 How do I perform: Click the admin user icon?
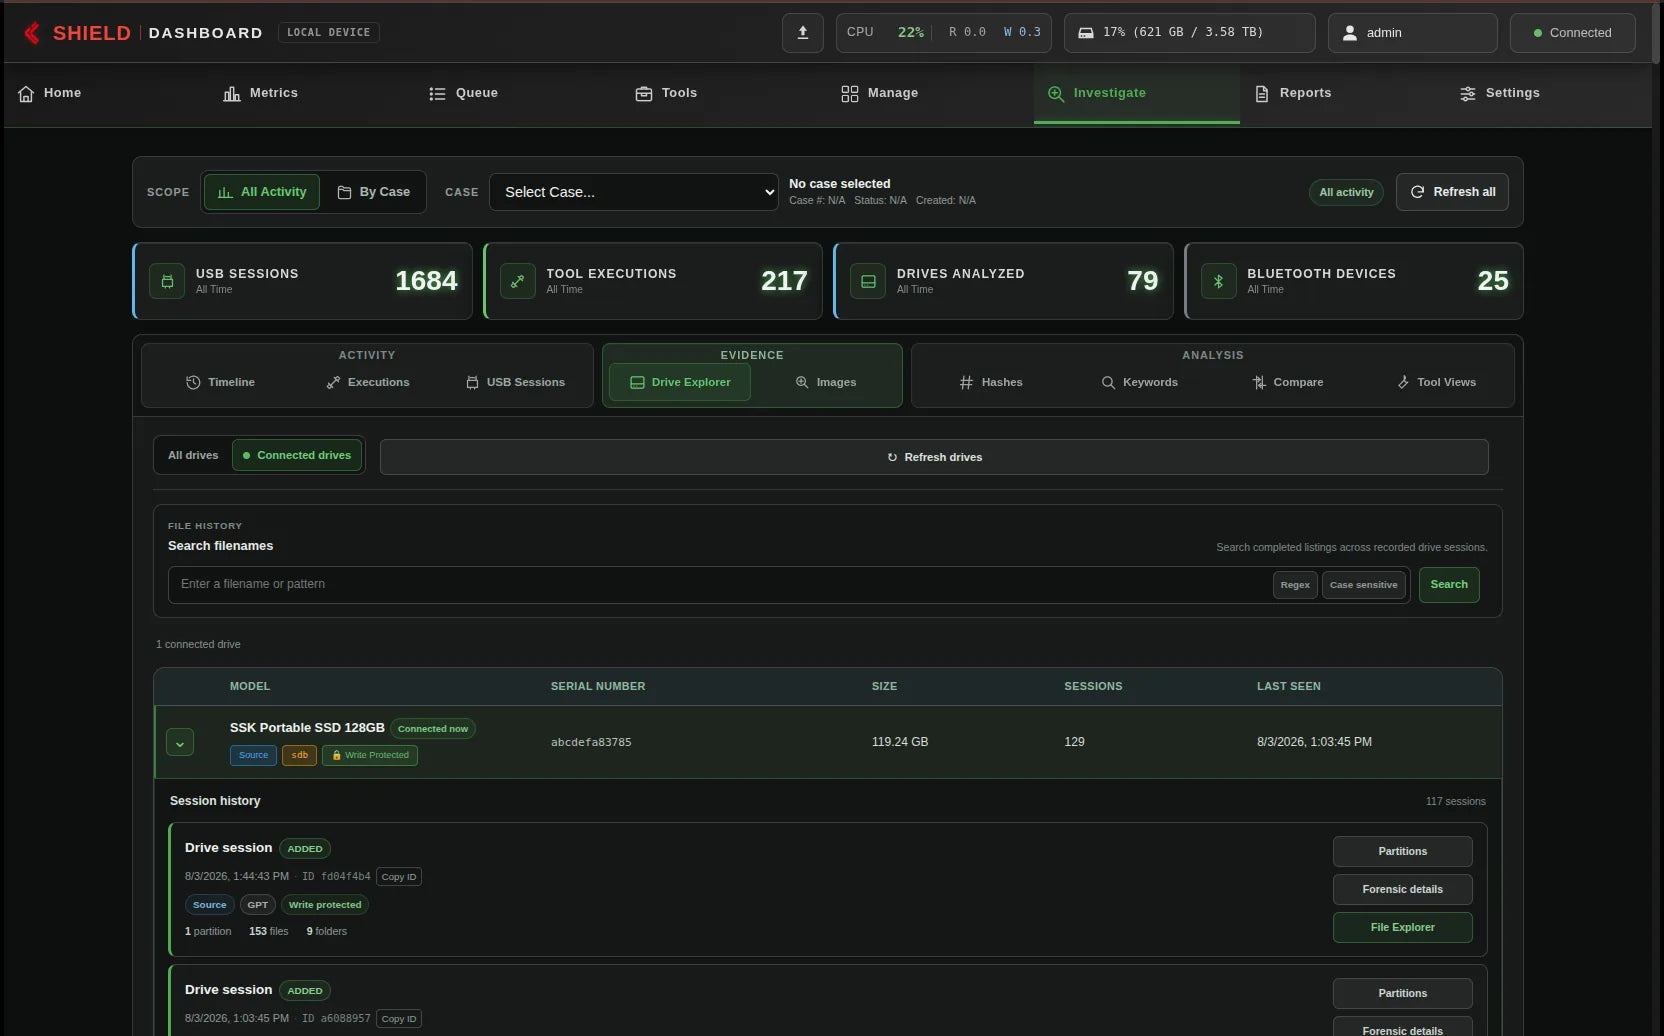[x=1349, y=33]
